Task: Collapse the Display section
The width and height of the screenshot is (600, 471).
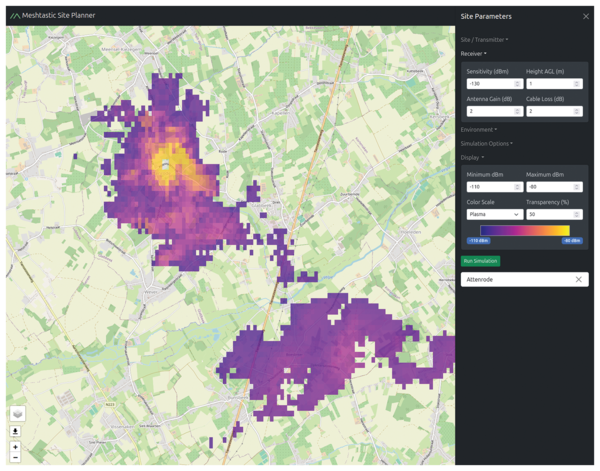Action: 472,157
